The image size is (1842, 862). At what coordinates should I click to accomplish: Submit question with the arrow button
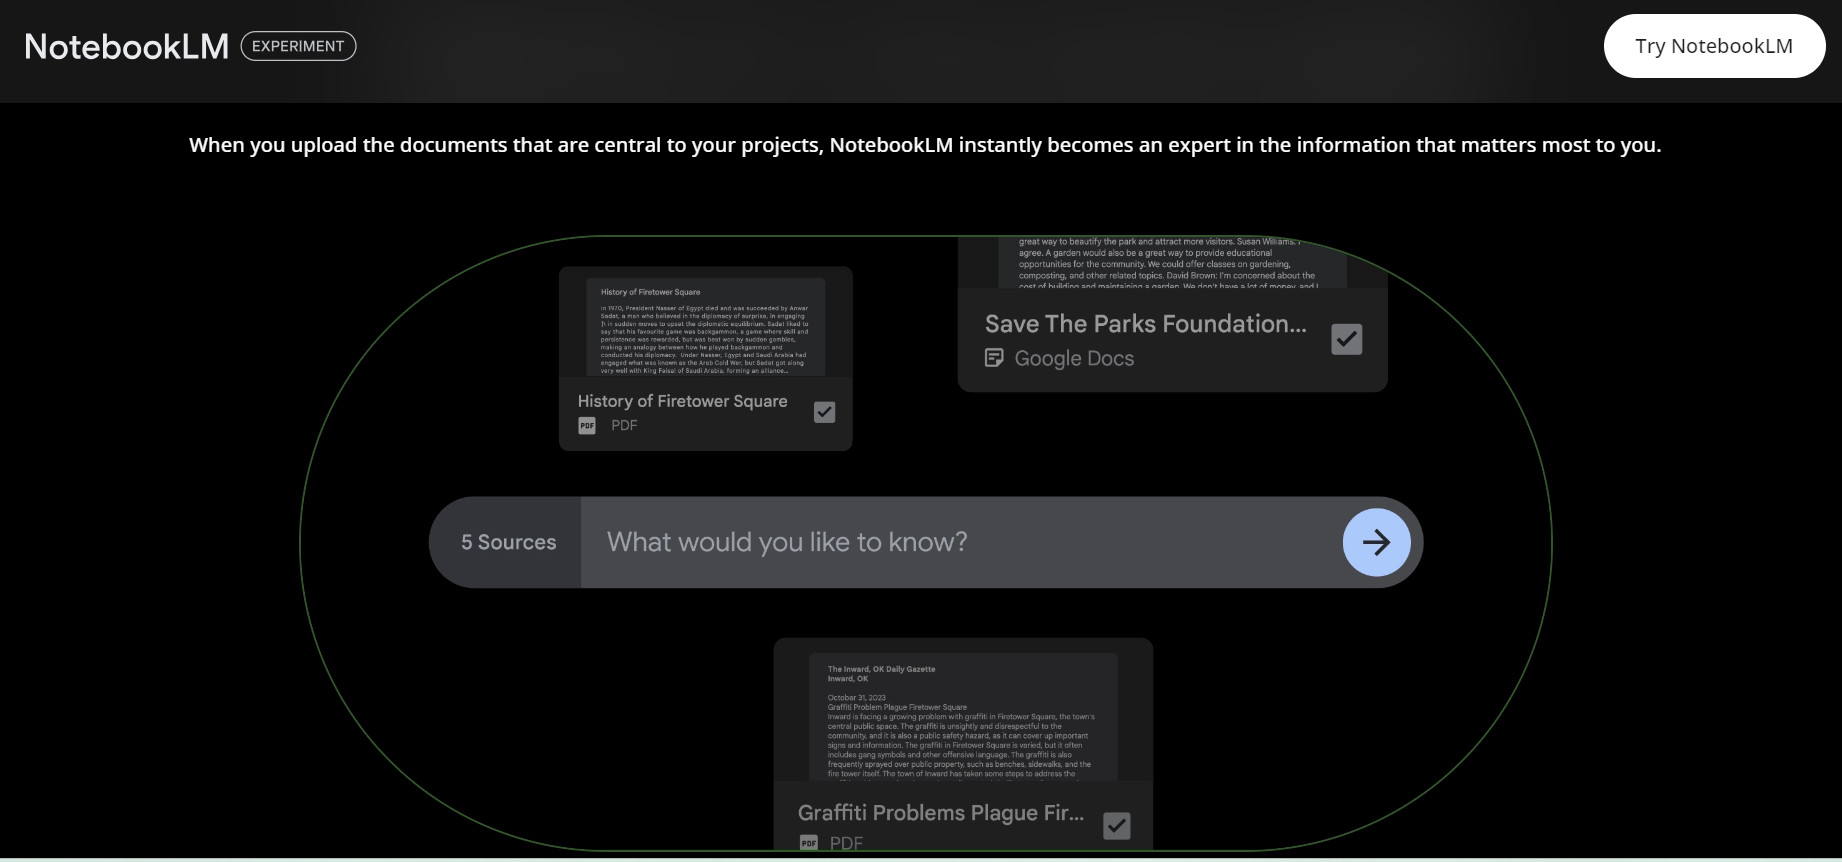tap(1376, 542)
